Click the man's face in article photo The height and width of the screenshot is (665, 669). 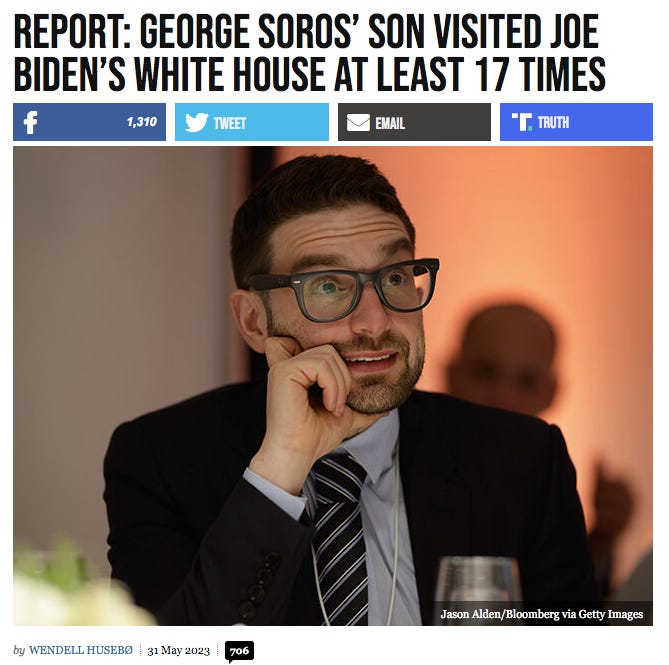pos(348,305)
